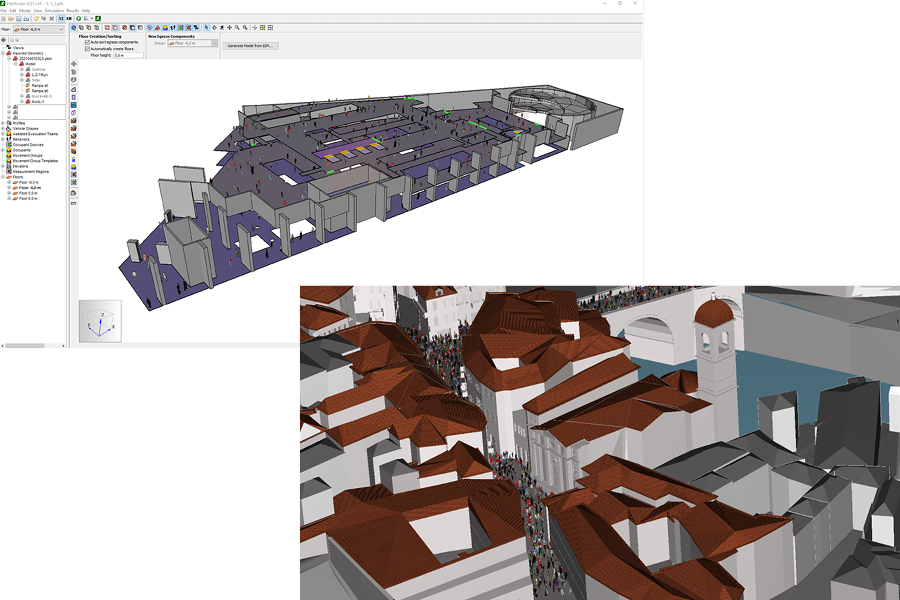Toggle Auto-sort egress components checkbox
Screen dimensions: 900x600
[87, 42]
